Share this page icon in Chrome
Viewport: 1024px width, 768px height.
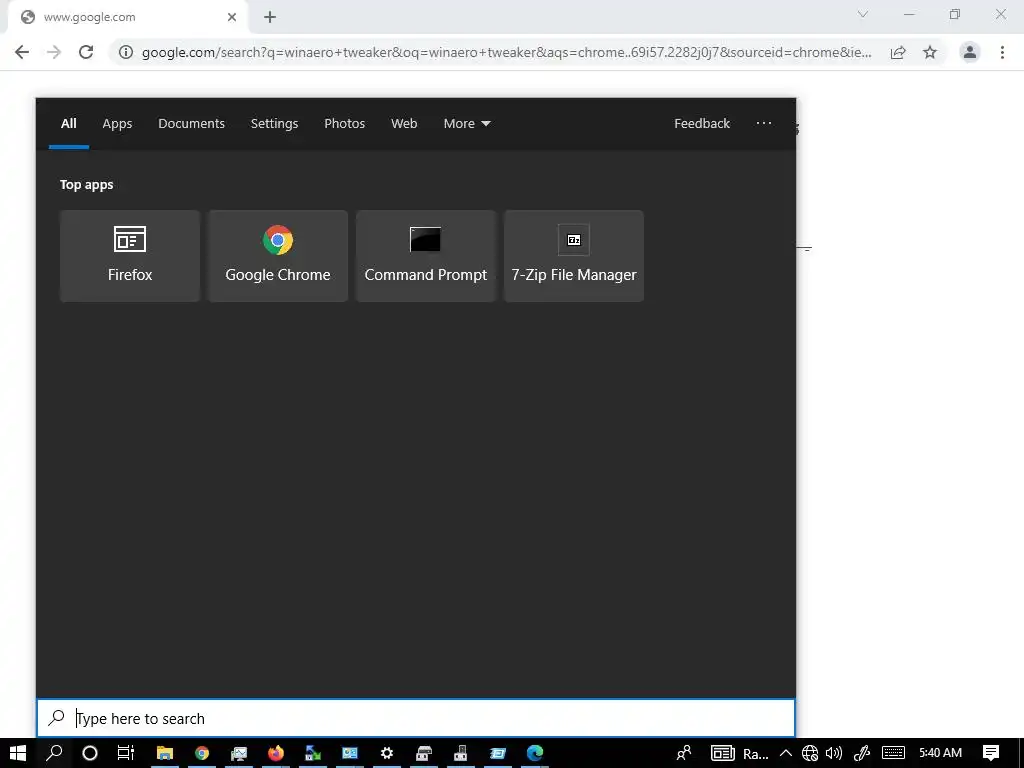898,52
